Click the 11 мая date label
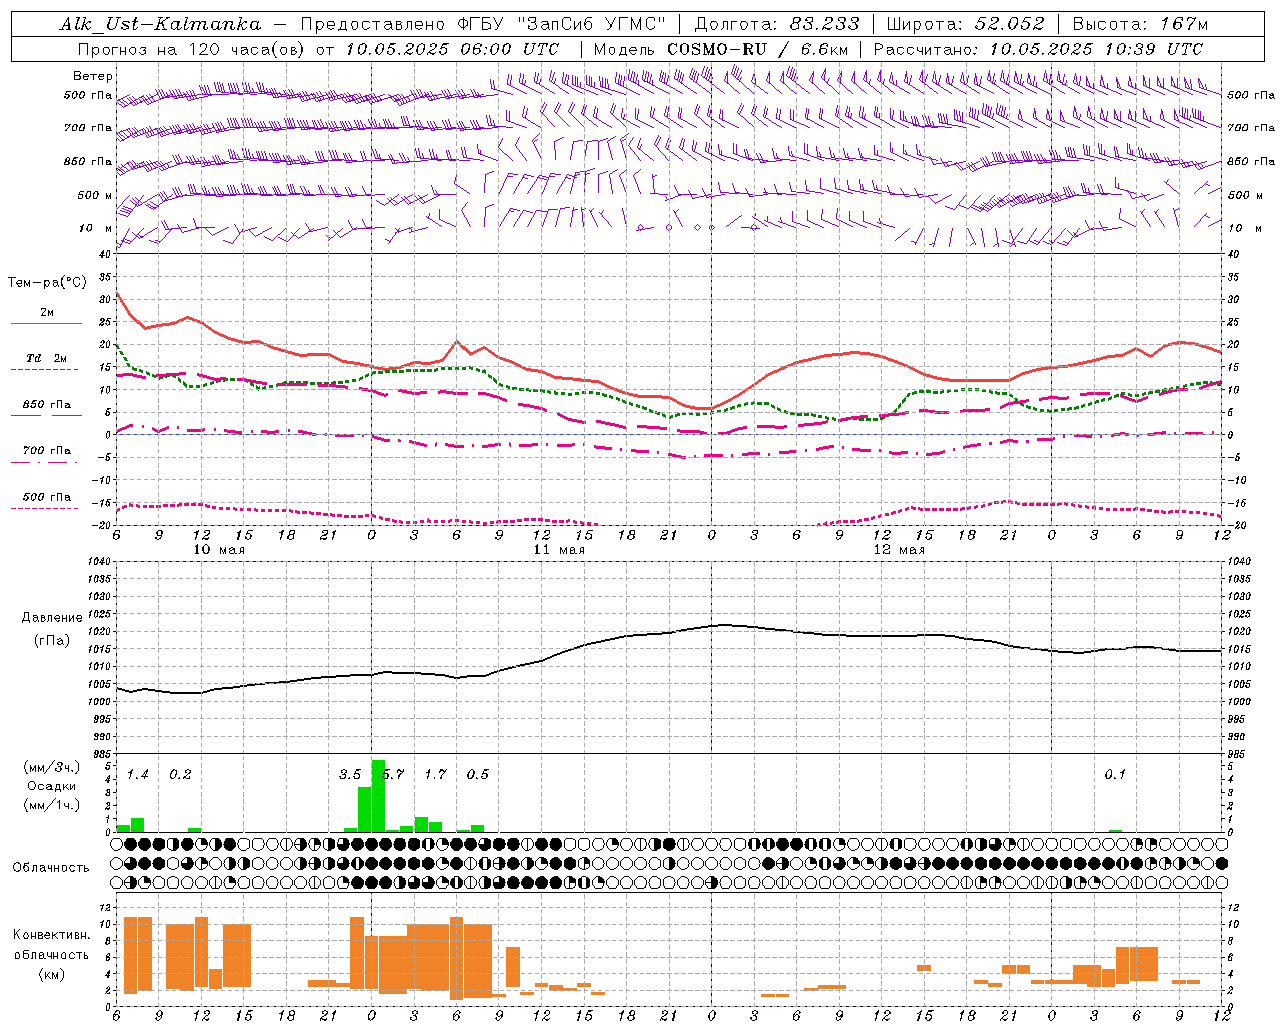The image size is (1280, 1024). click(559, 550)
